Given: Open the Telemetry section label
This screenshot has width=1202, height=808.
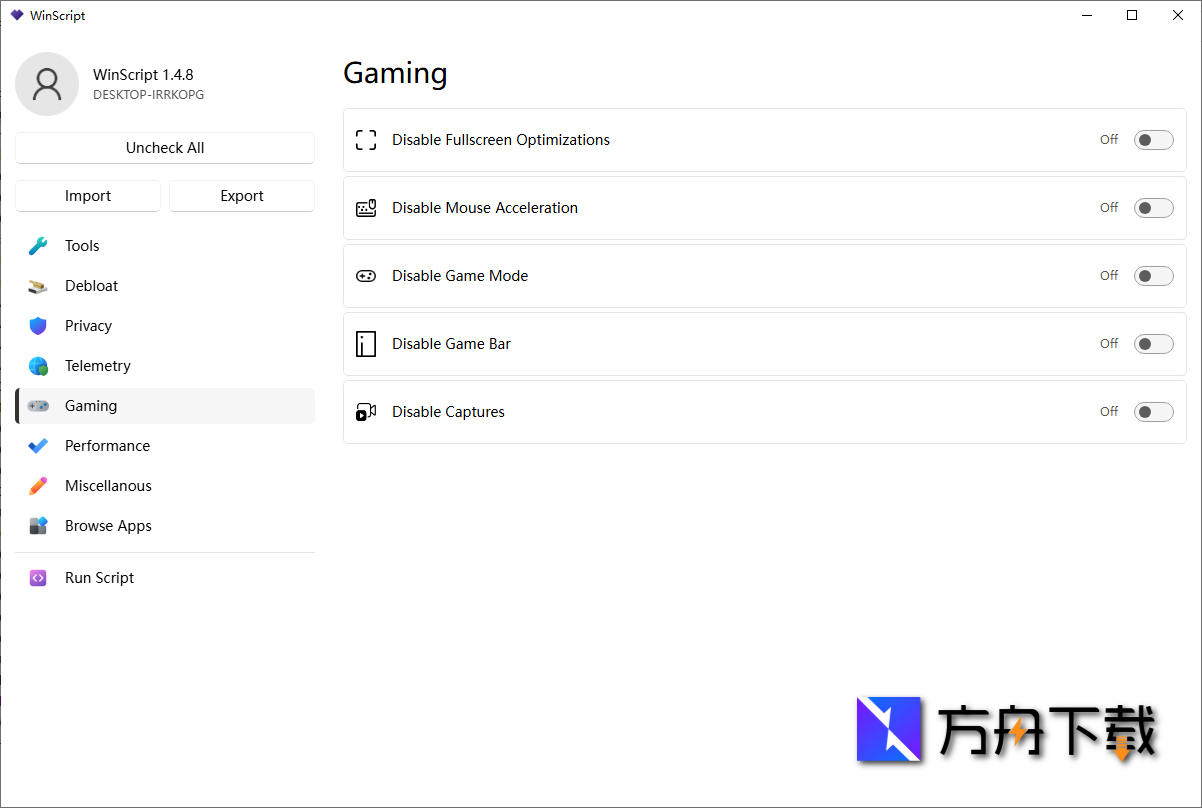Looking at the screenshot, I should pyautogui.click(x=98, y=366).
